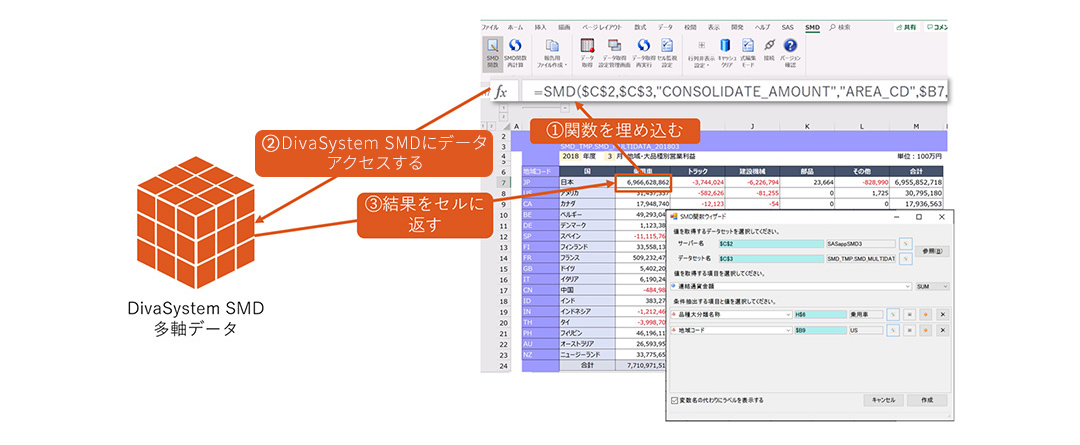The height and width of the screenshot is (445, 1080).
Task: Click the 参照 browse button
Action: pyautogui.click(x=932, y=251)
